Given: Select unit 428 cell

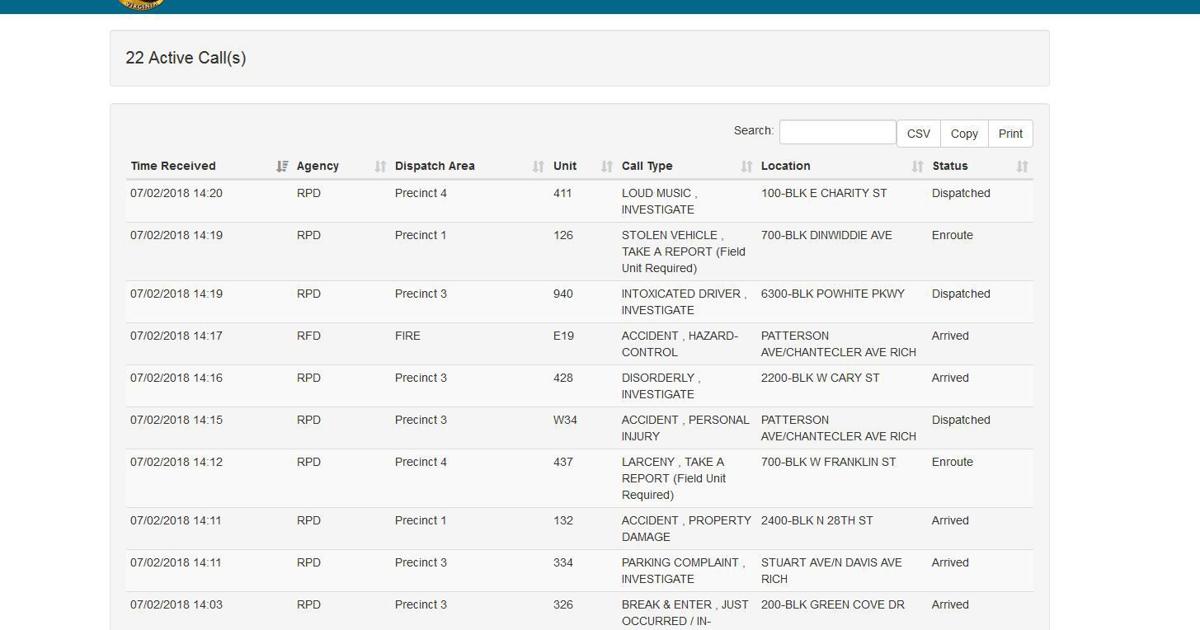Looking at the screenshot, I should [563, 378].
